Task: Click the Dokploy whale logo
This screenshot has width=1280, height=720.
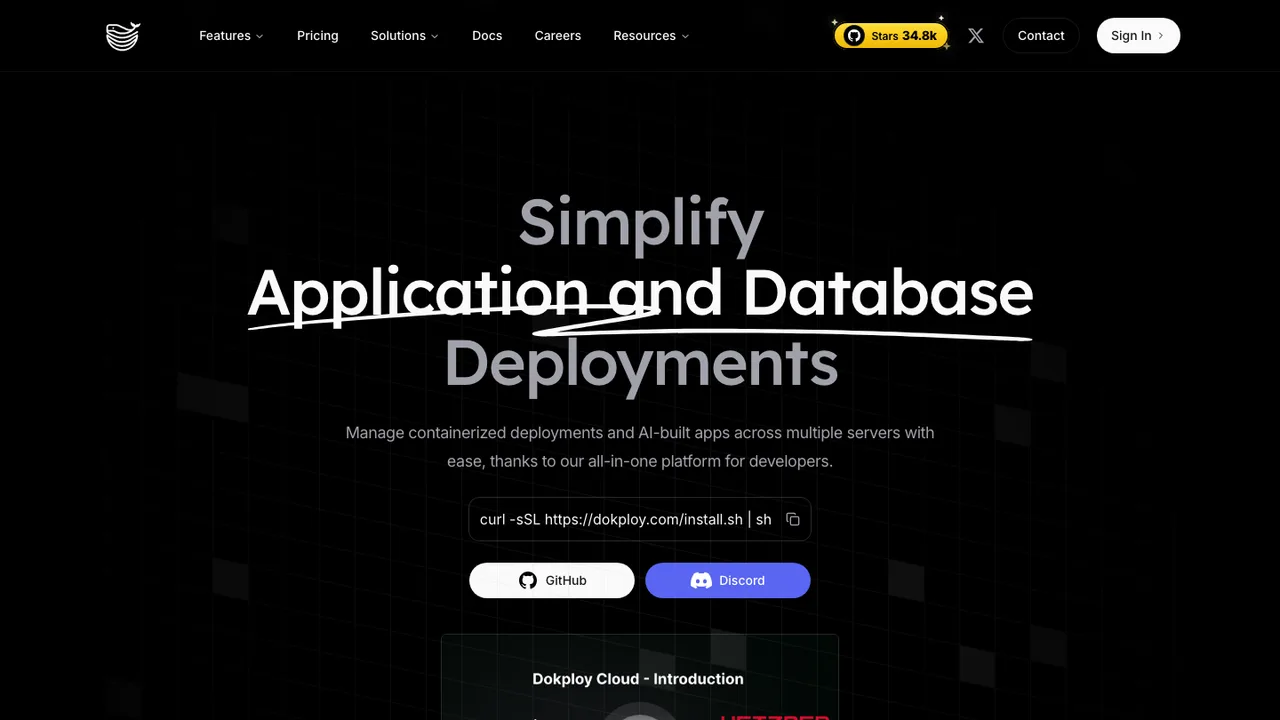Action: (123, 36)
